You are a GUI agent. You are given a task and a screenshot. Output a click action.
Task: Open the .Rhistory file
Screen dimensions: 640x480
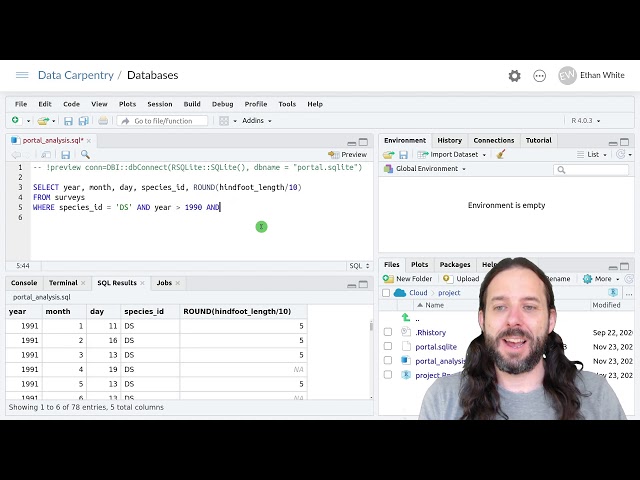tap(431, 333)
